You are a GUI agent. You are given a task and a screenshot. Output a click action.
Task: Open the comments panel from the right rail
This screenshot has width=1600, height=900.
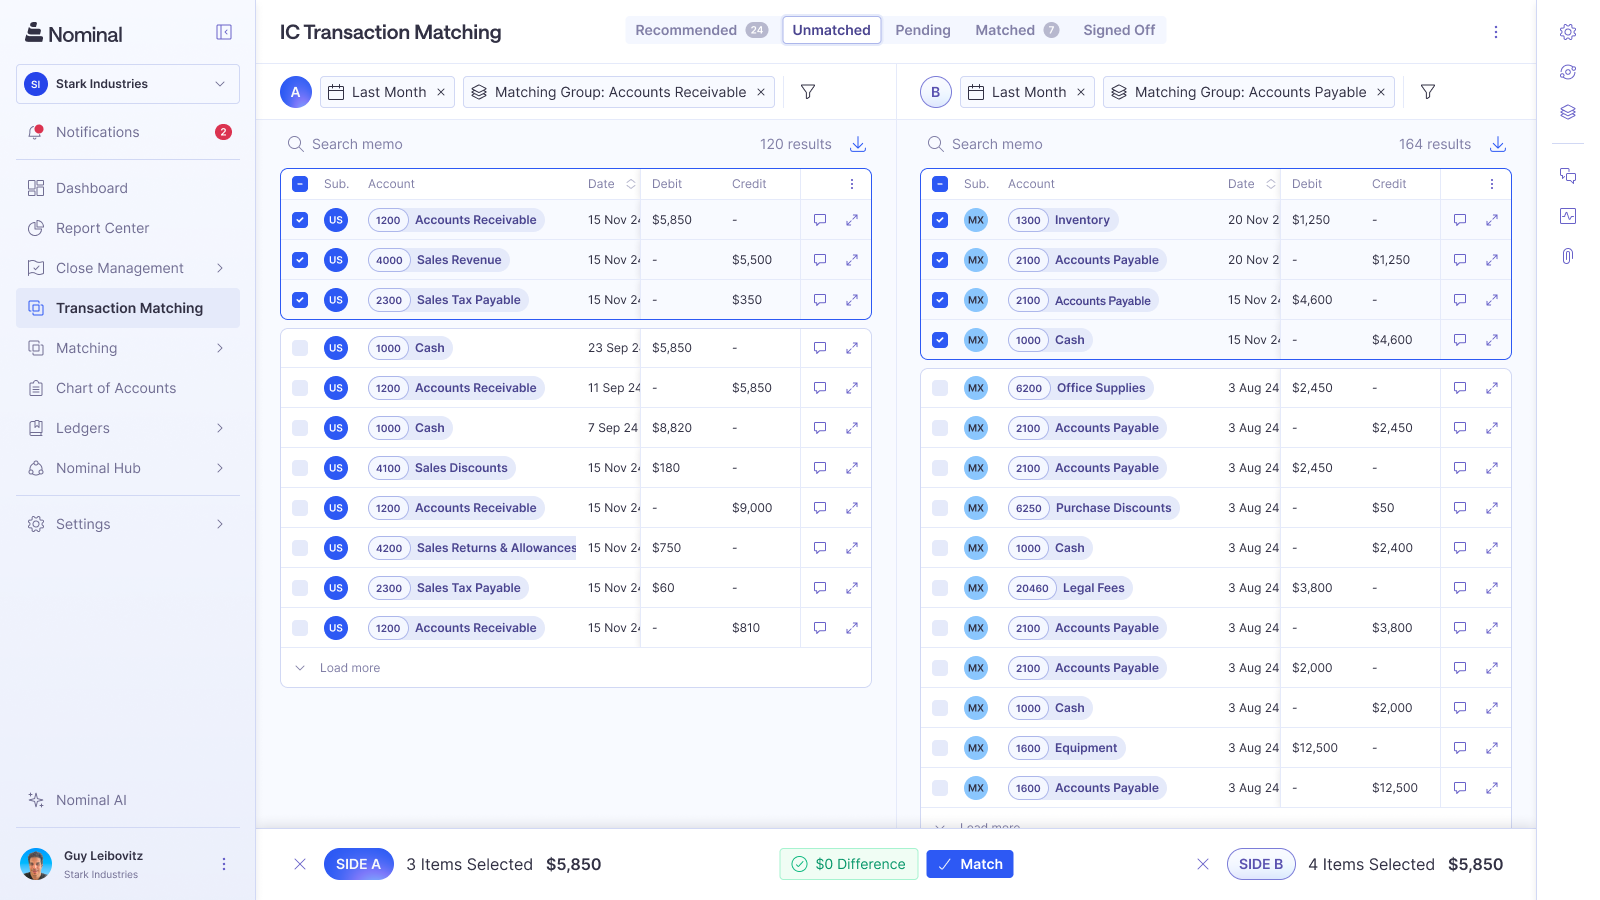click(x=1568, y=175)
